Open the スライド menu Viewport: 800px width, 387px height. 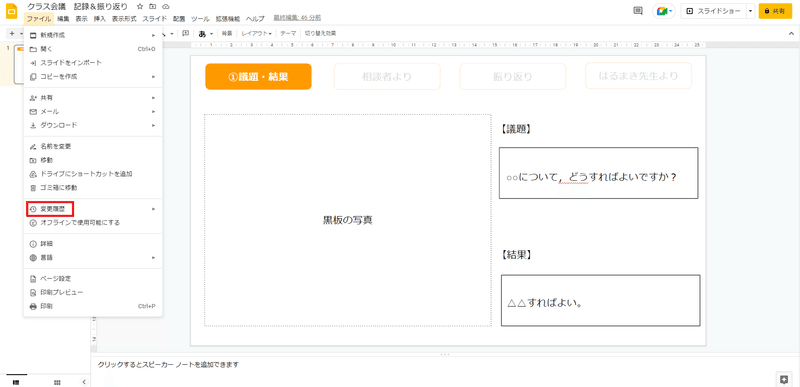click(x=155, y=19)
